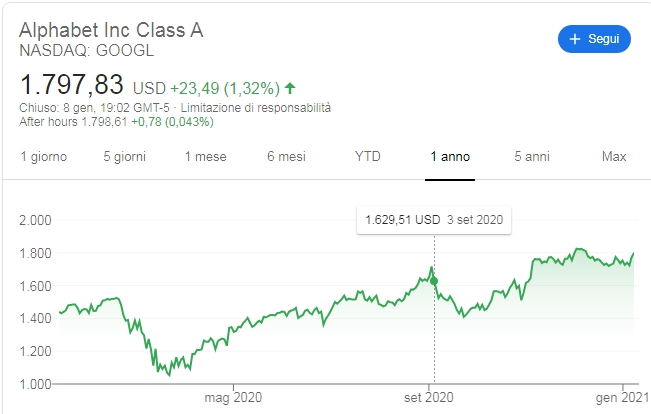Click the set 2020 axis label
The image size is (651, 414).
pyautogui.click(x=428, y=397)
